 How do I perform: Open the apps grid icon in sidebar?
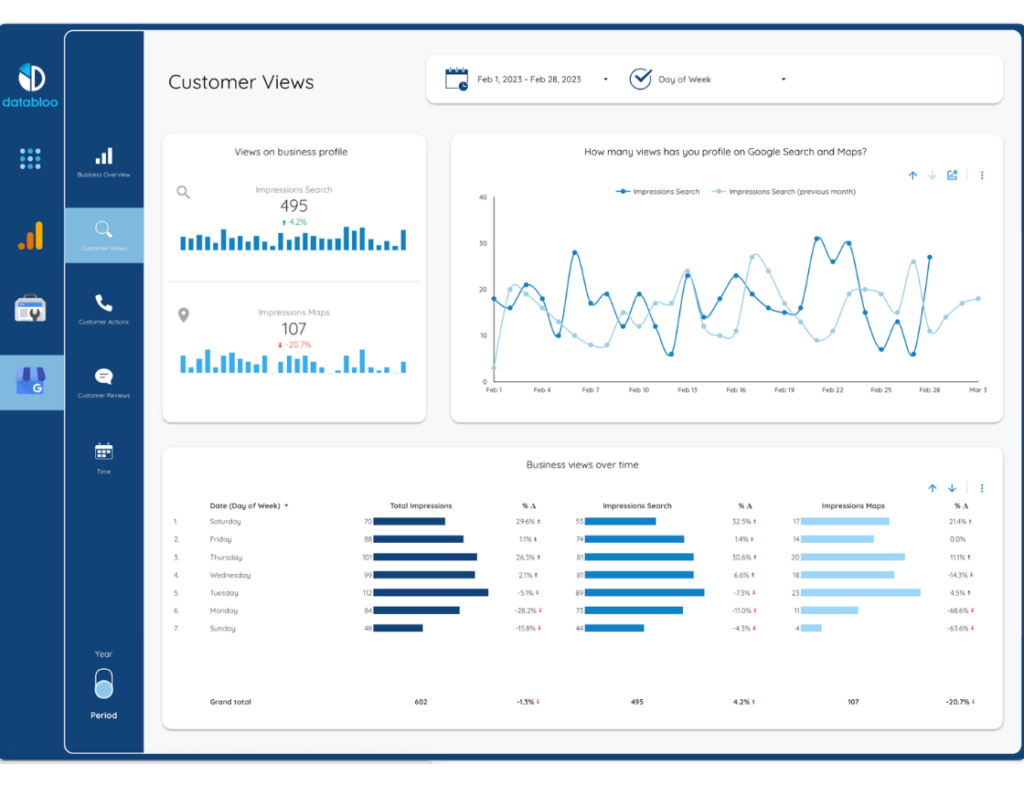(30, 158)
